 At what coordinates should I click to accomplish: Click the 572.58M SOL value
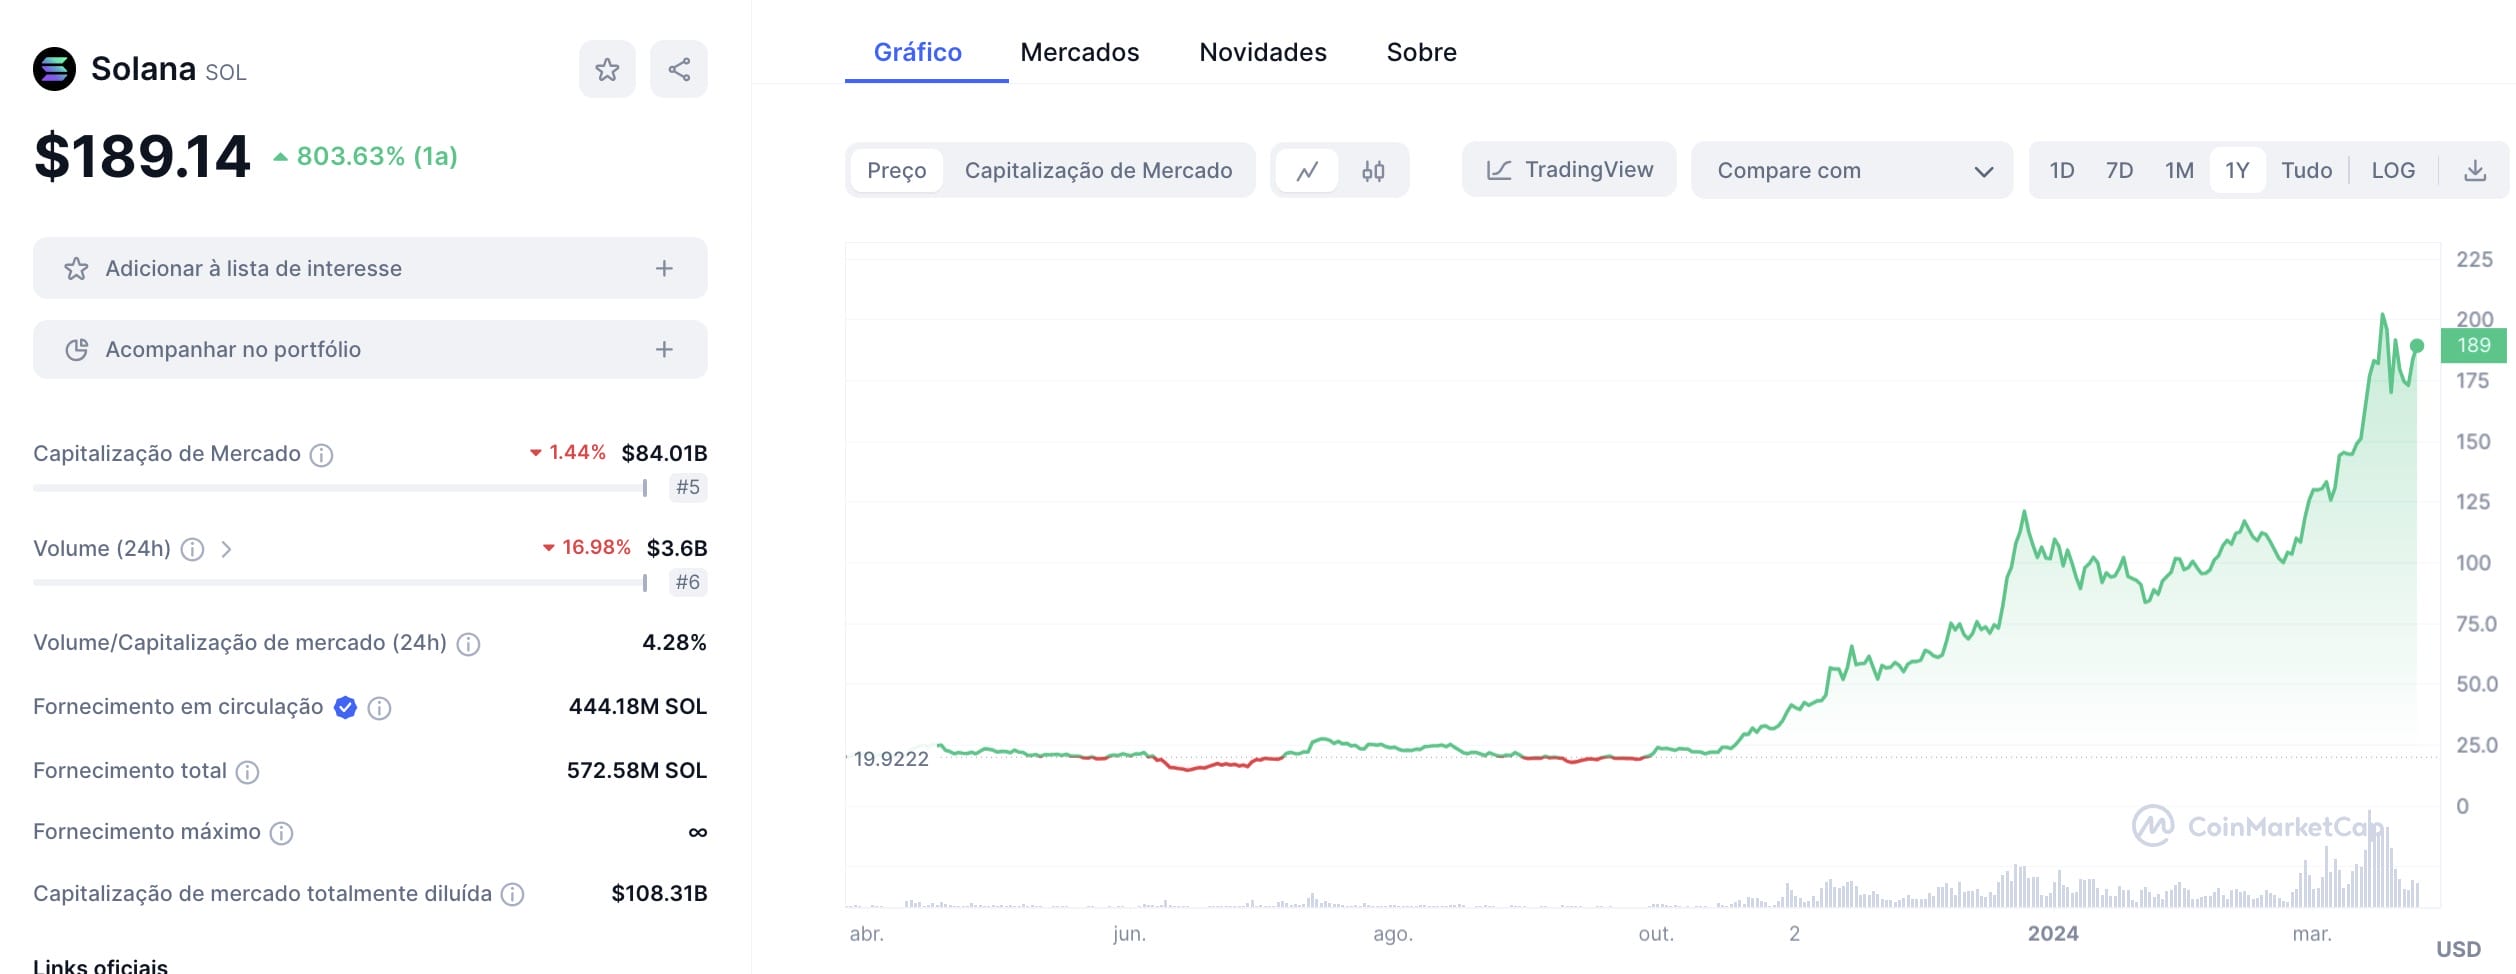click(637, 770)
